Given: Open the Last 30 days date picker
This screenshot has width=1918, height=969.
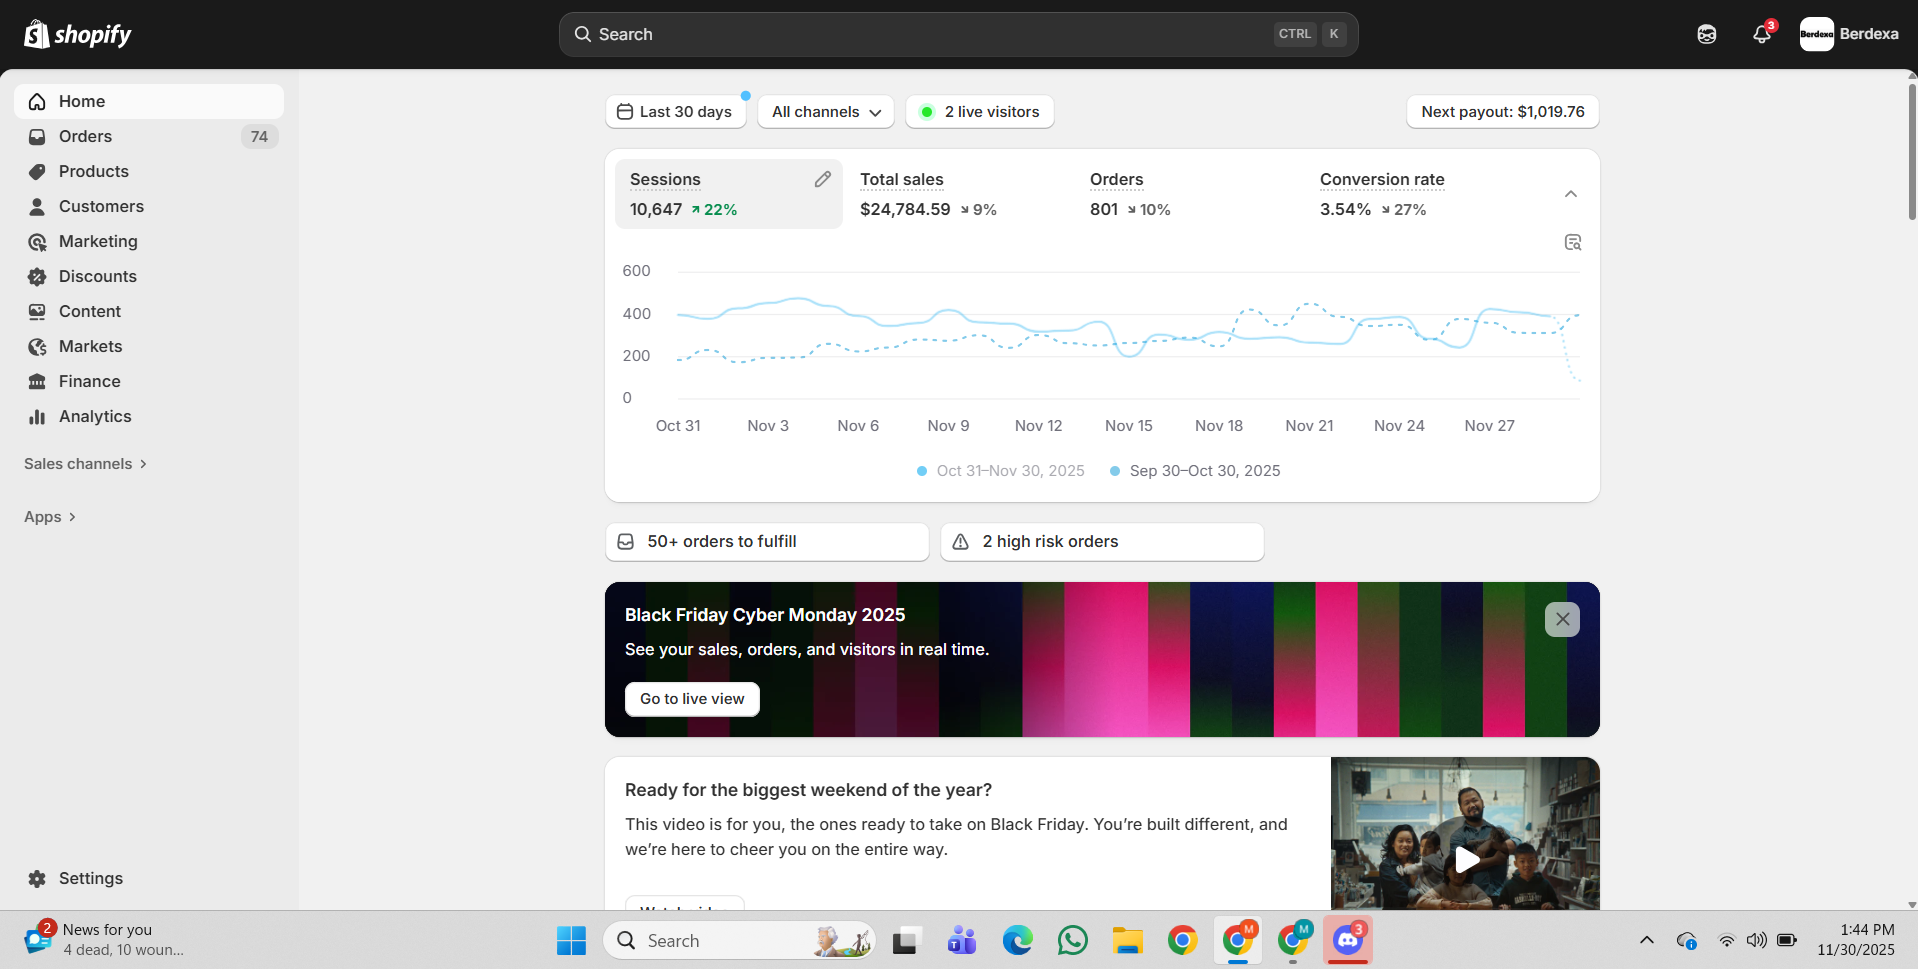Looking at the screenshot, I should [675, 112].
